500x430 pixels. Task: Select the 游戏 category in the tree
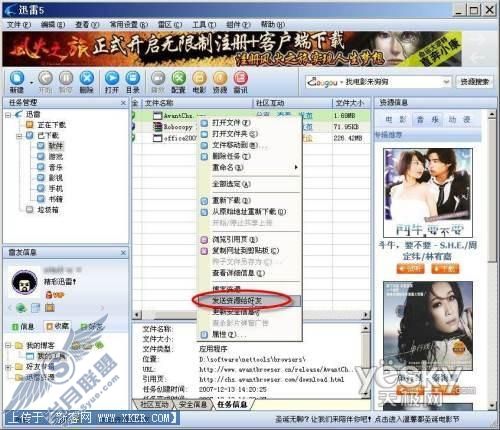pyautogui.click(x=56, y=157)
